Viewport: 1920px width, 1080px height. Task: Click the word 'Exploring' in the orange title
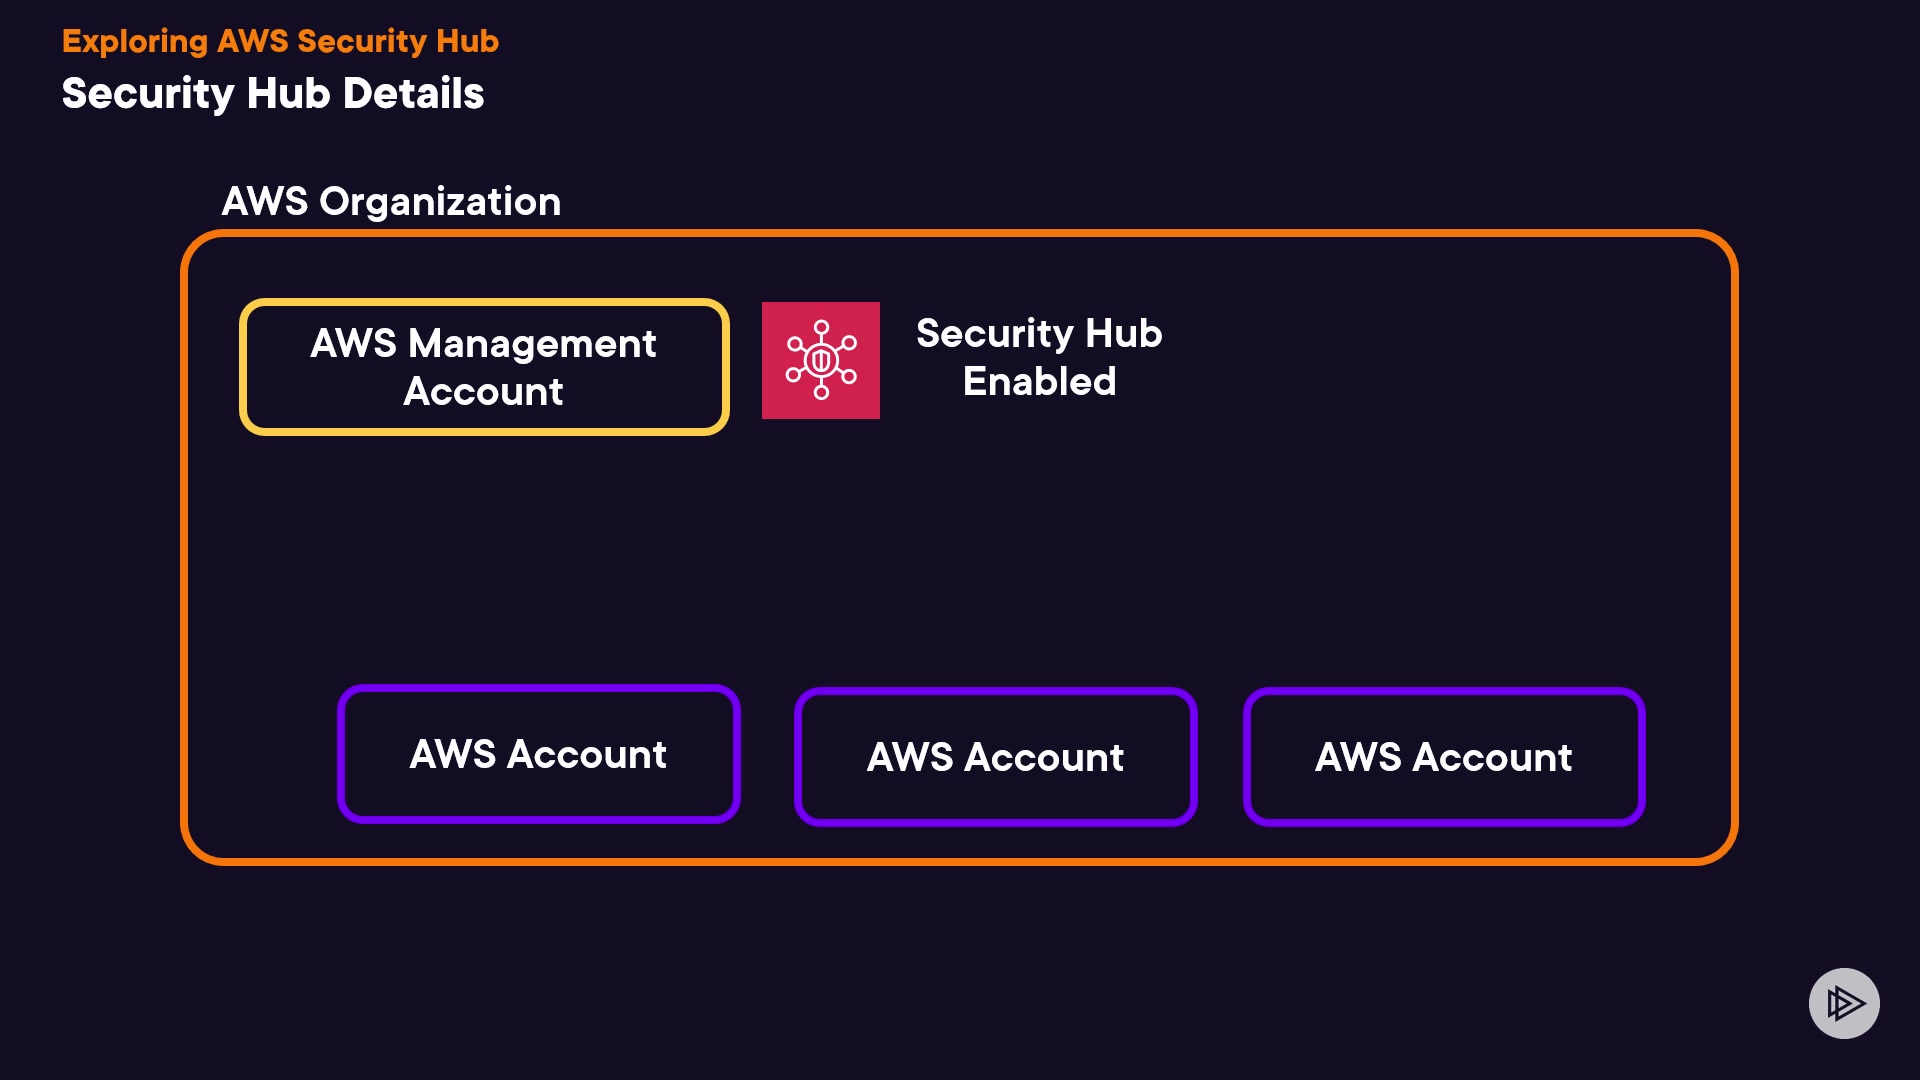click(135, 41)
